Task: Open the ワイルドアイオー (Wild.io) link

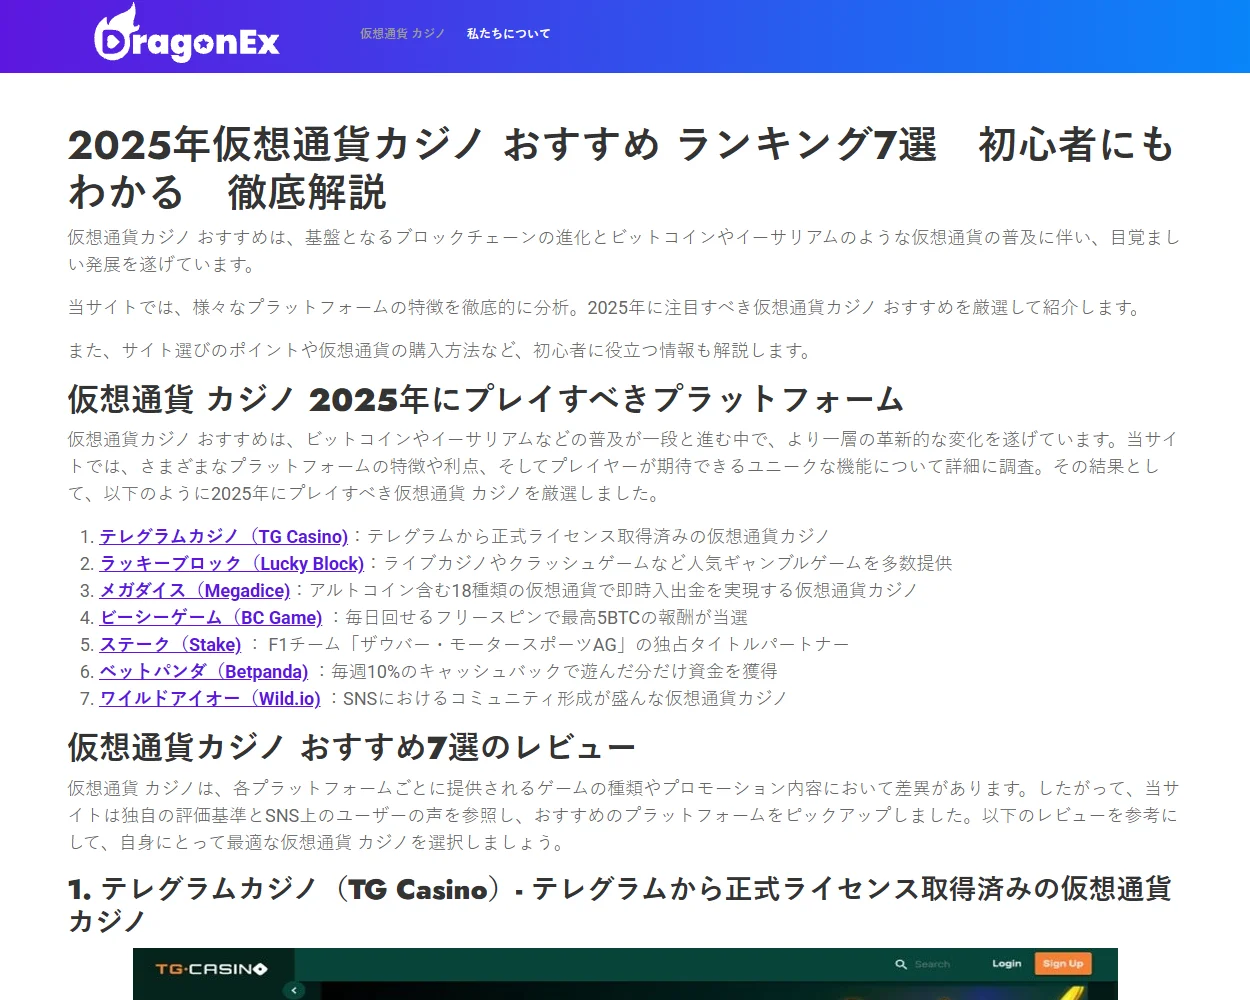Action: (210, 699)
